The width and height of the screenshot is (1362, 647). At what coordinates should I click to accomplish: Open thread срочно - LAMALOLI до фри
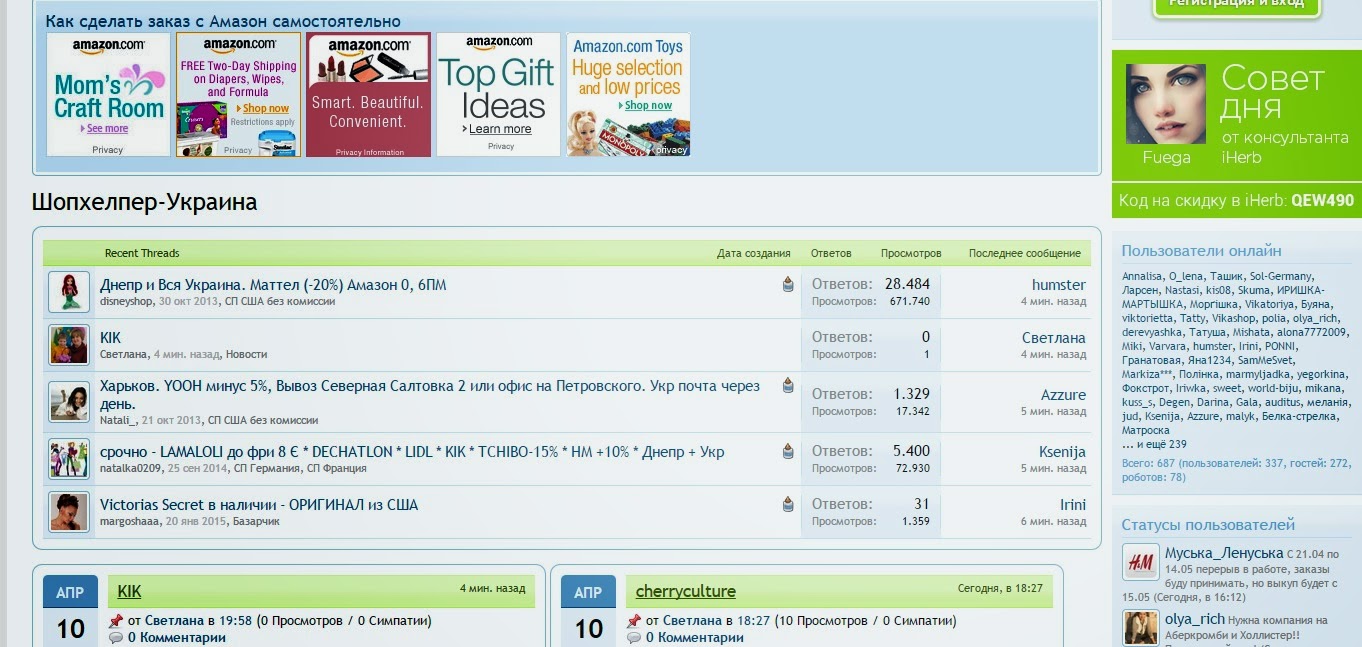[x=412, y=452]
